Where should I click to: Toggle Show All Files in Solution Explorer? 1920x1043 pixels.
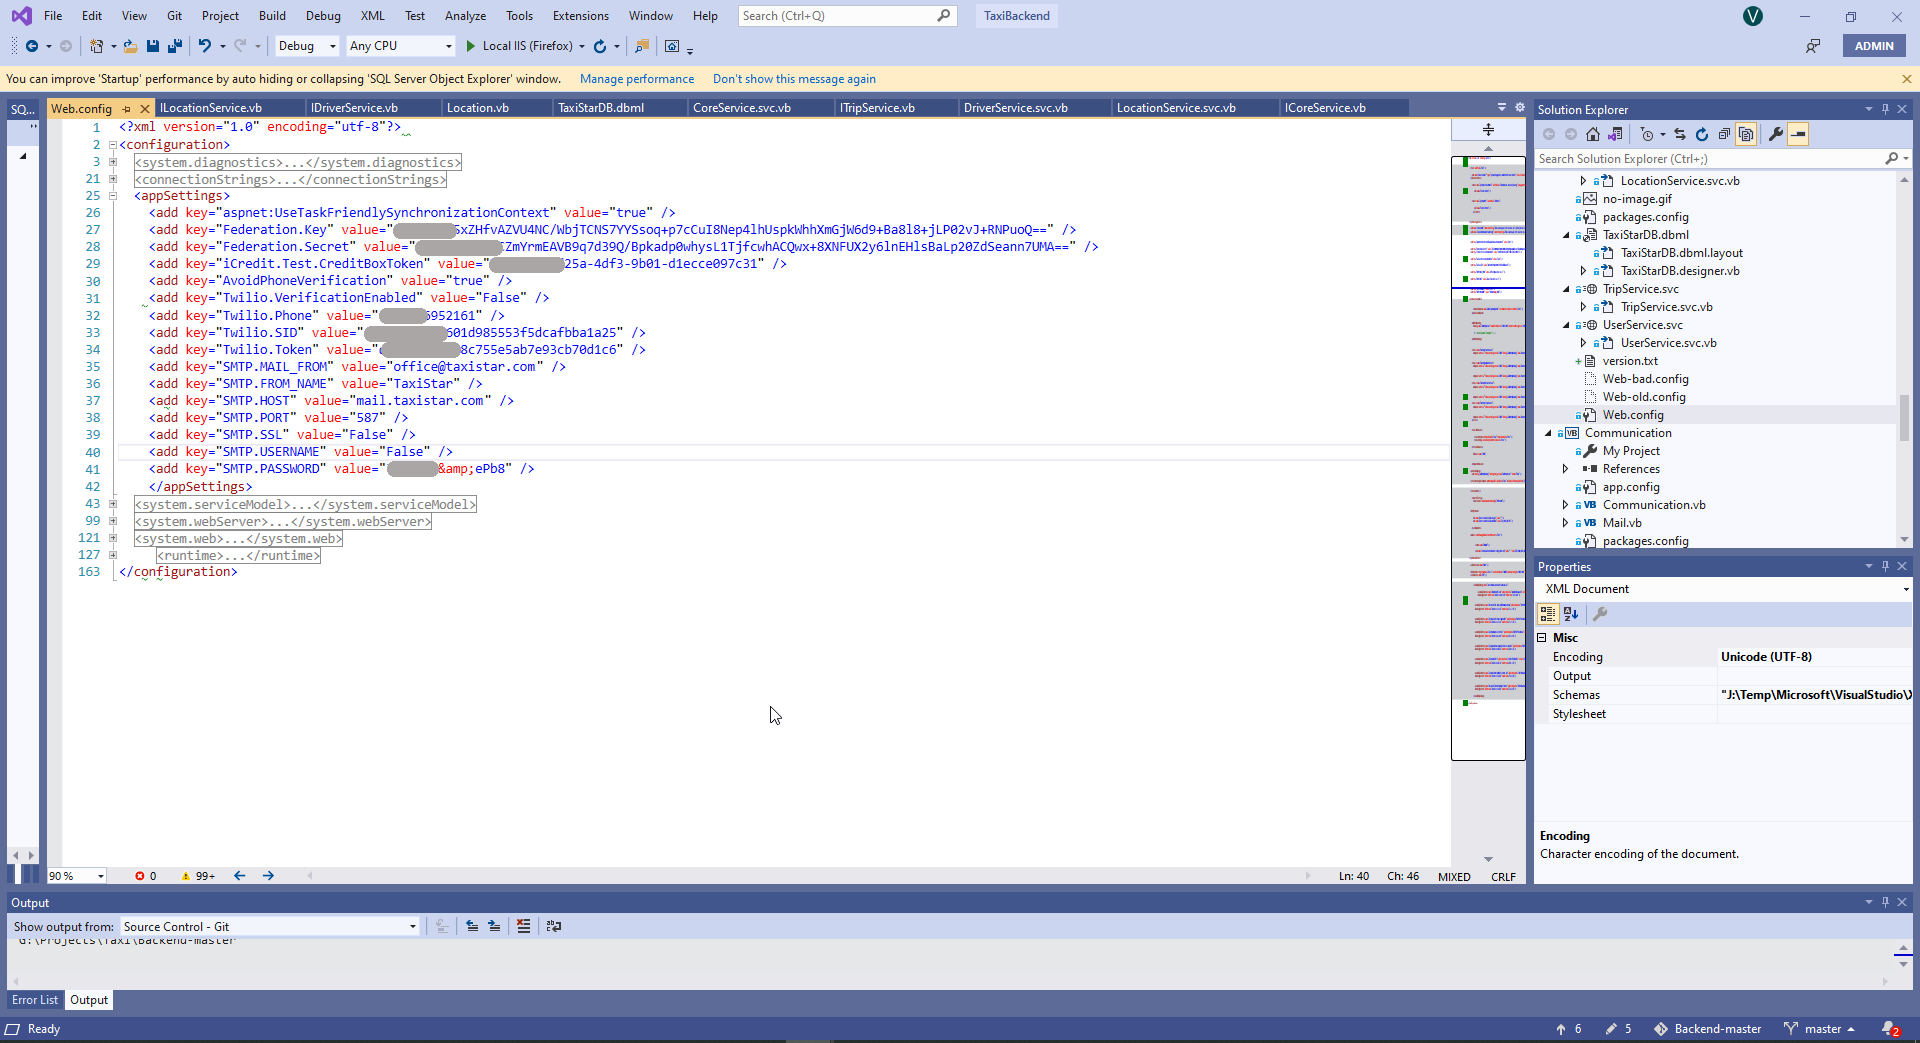click(1746, 134)
